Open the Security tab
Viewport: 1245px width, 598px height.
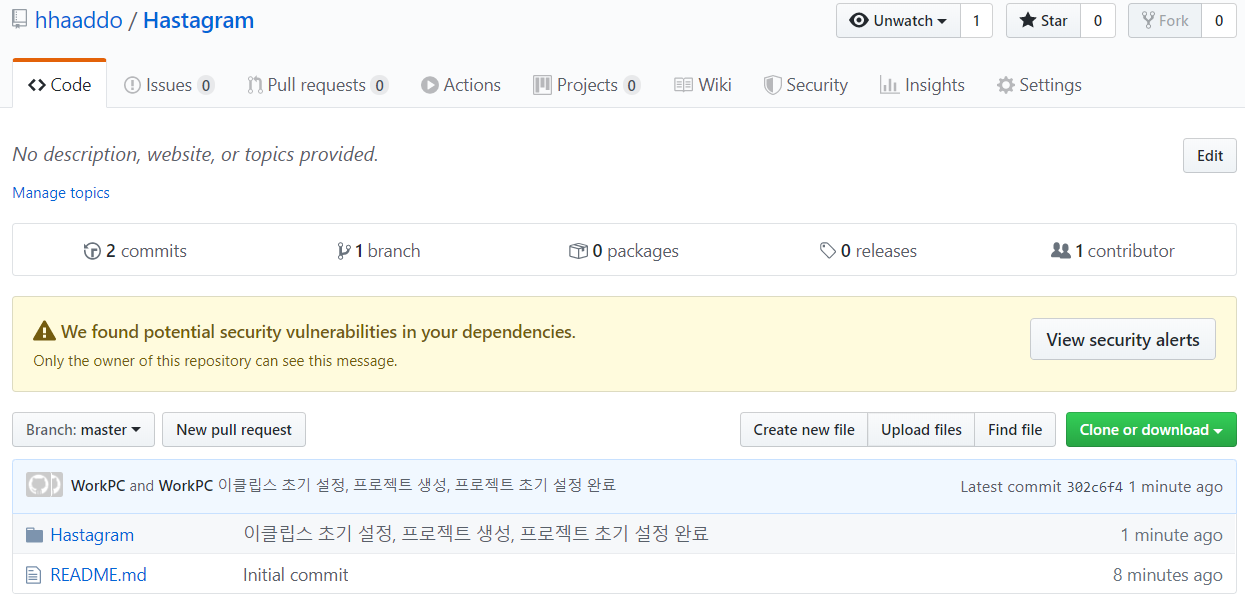tap(806, 85)
